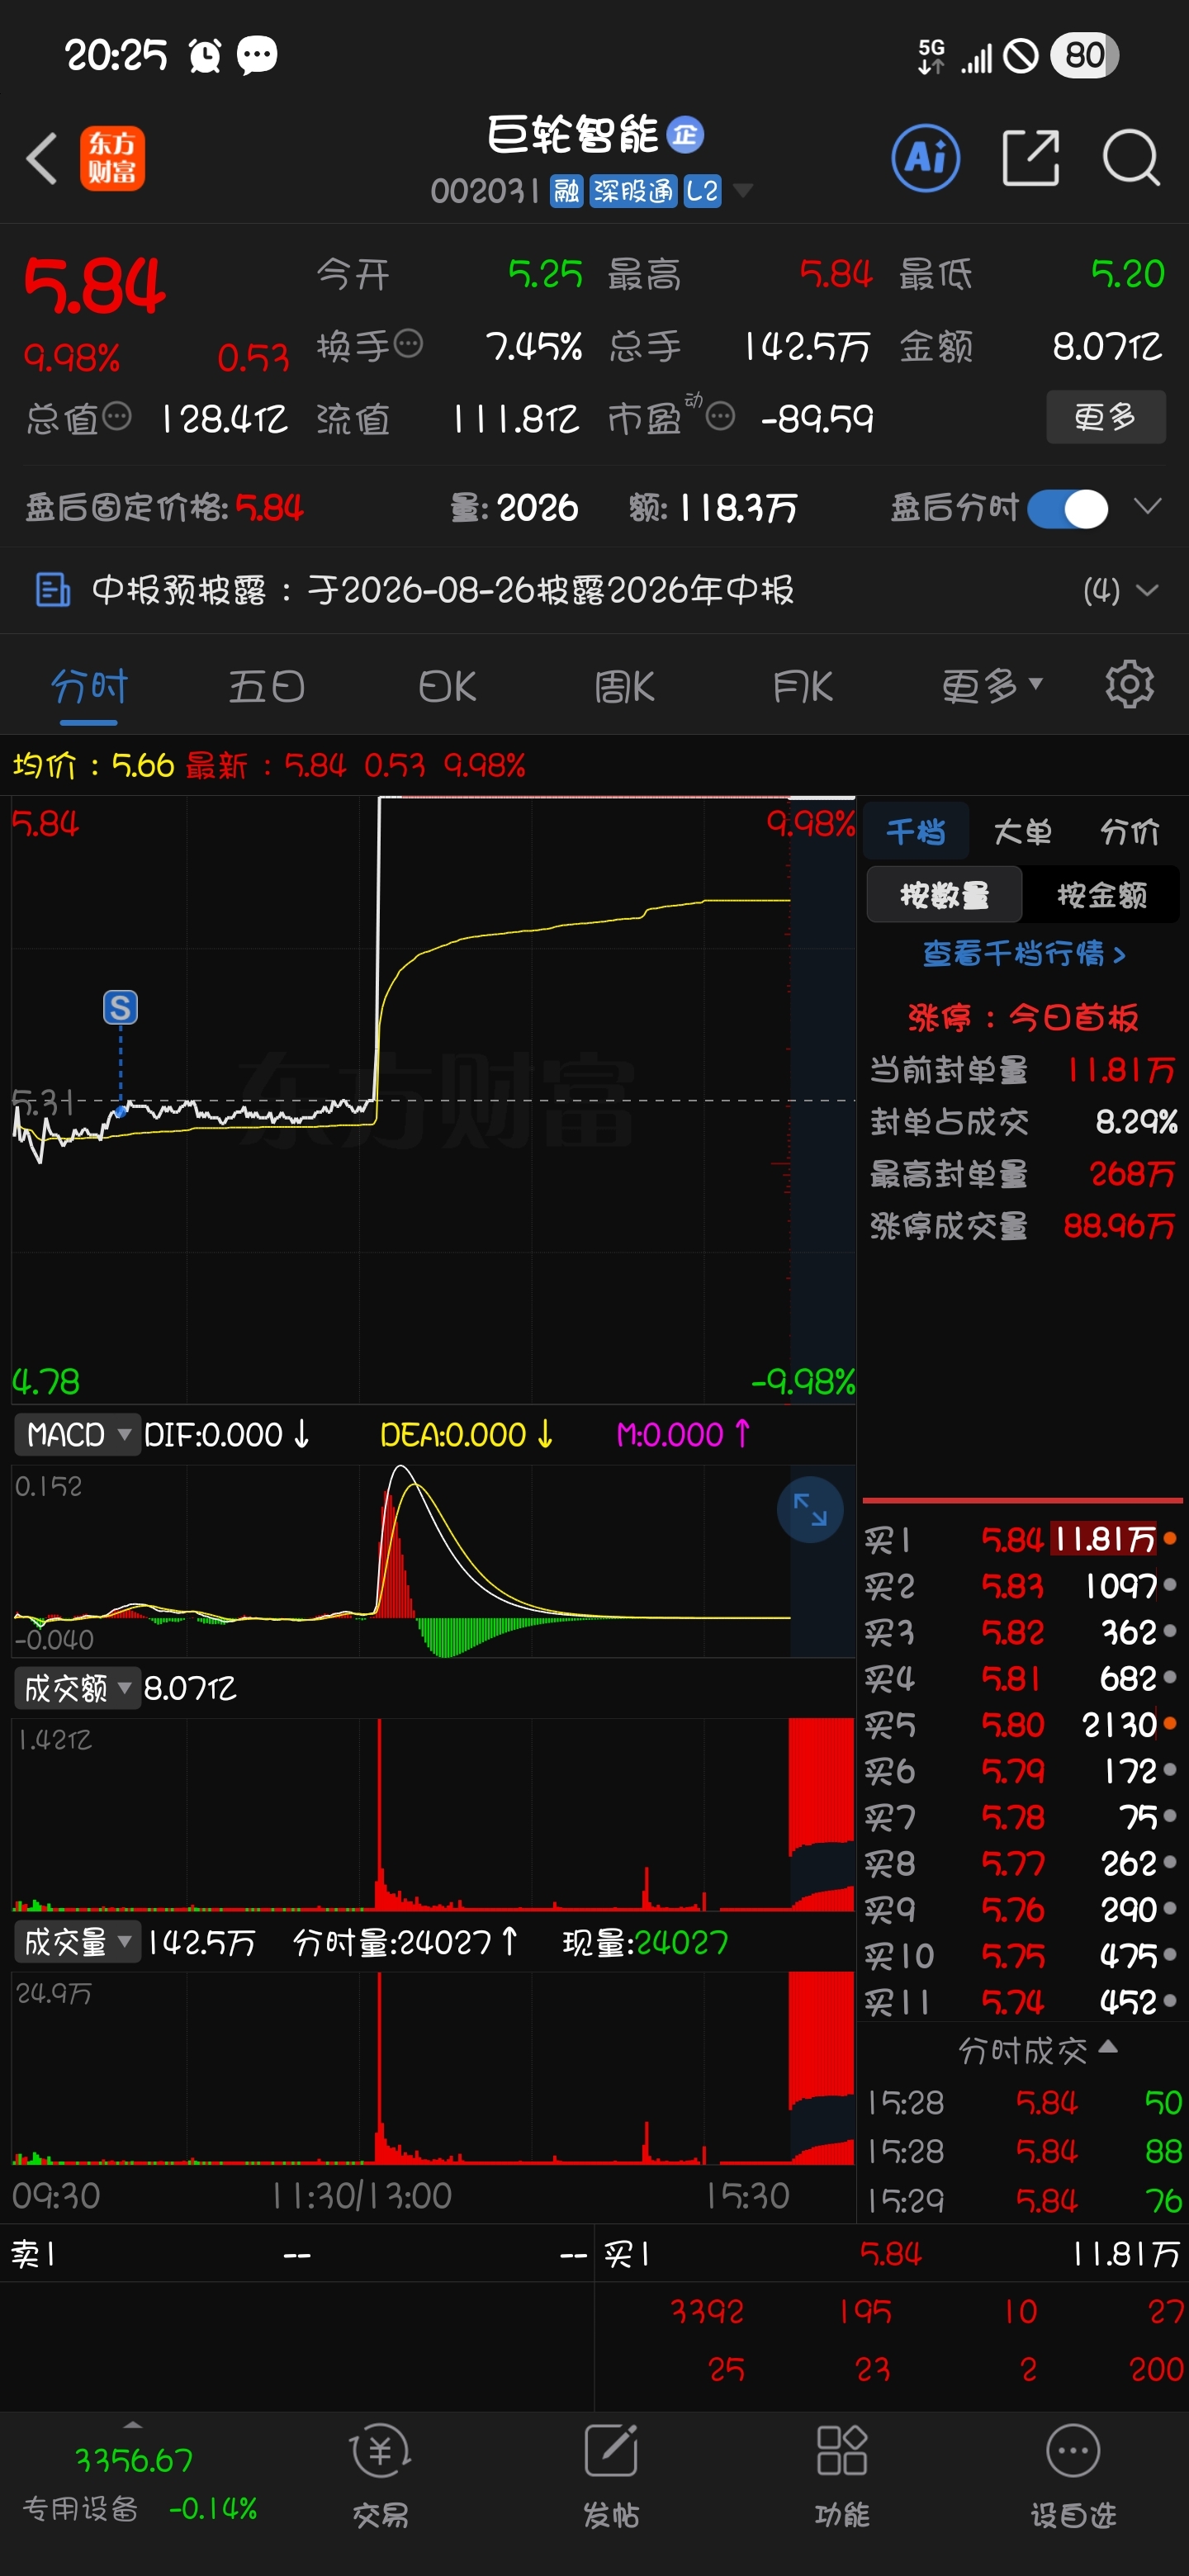This screenshot has height=2576, width=1189.
Task: Expand chart with fullscreen arrows icon
Action: tap(809, 1509)
